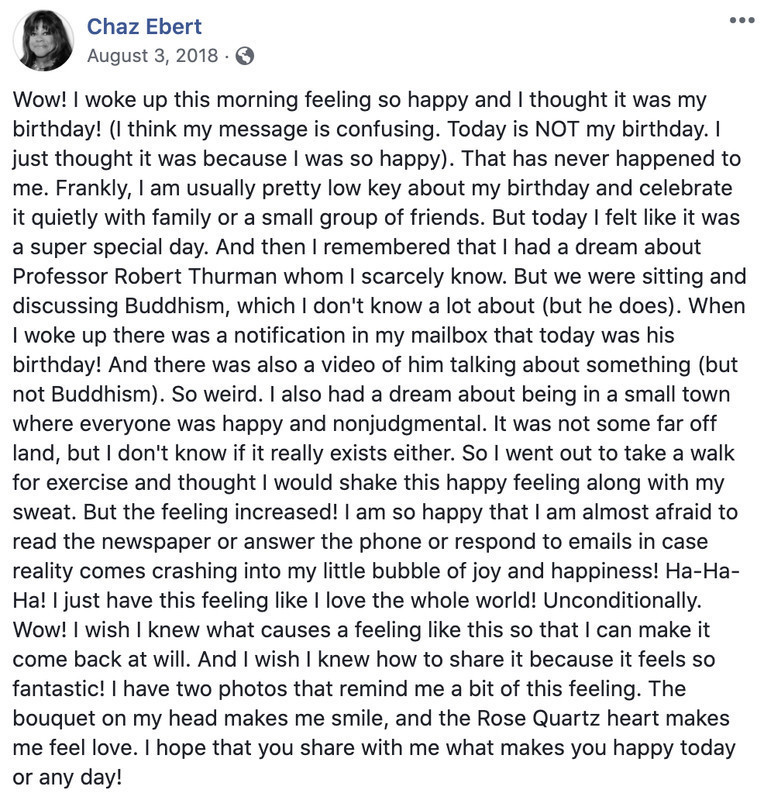This screenshot has width=764, height=800.
Task: Open Chaz Ebert's profile picture
Action: (x=43, y=40)
